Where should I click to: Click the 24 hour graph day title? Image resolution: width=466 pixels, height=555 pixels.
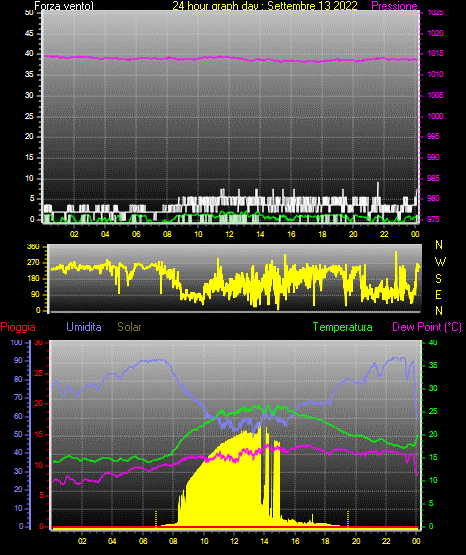tap(265, 6)
